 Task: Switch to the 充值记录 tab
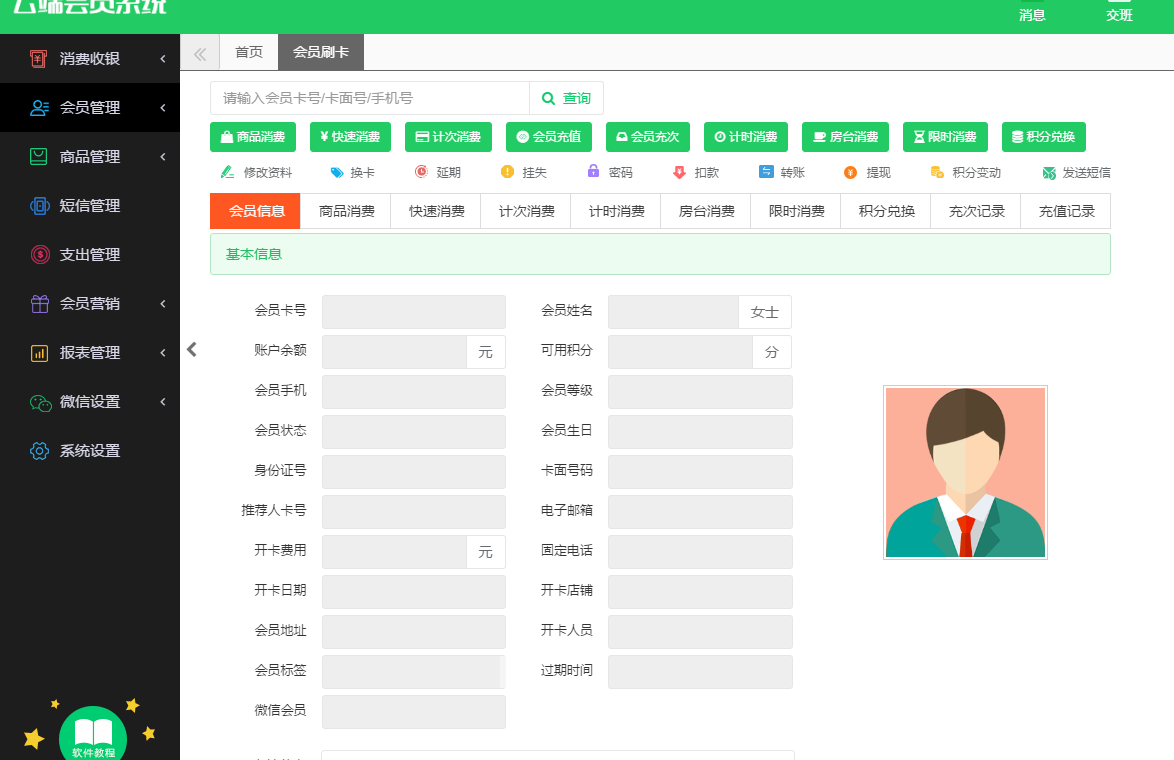(1066, 211)
